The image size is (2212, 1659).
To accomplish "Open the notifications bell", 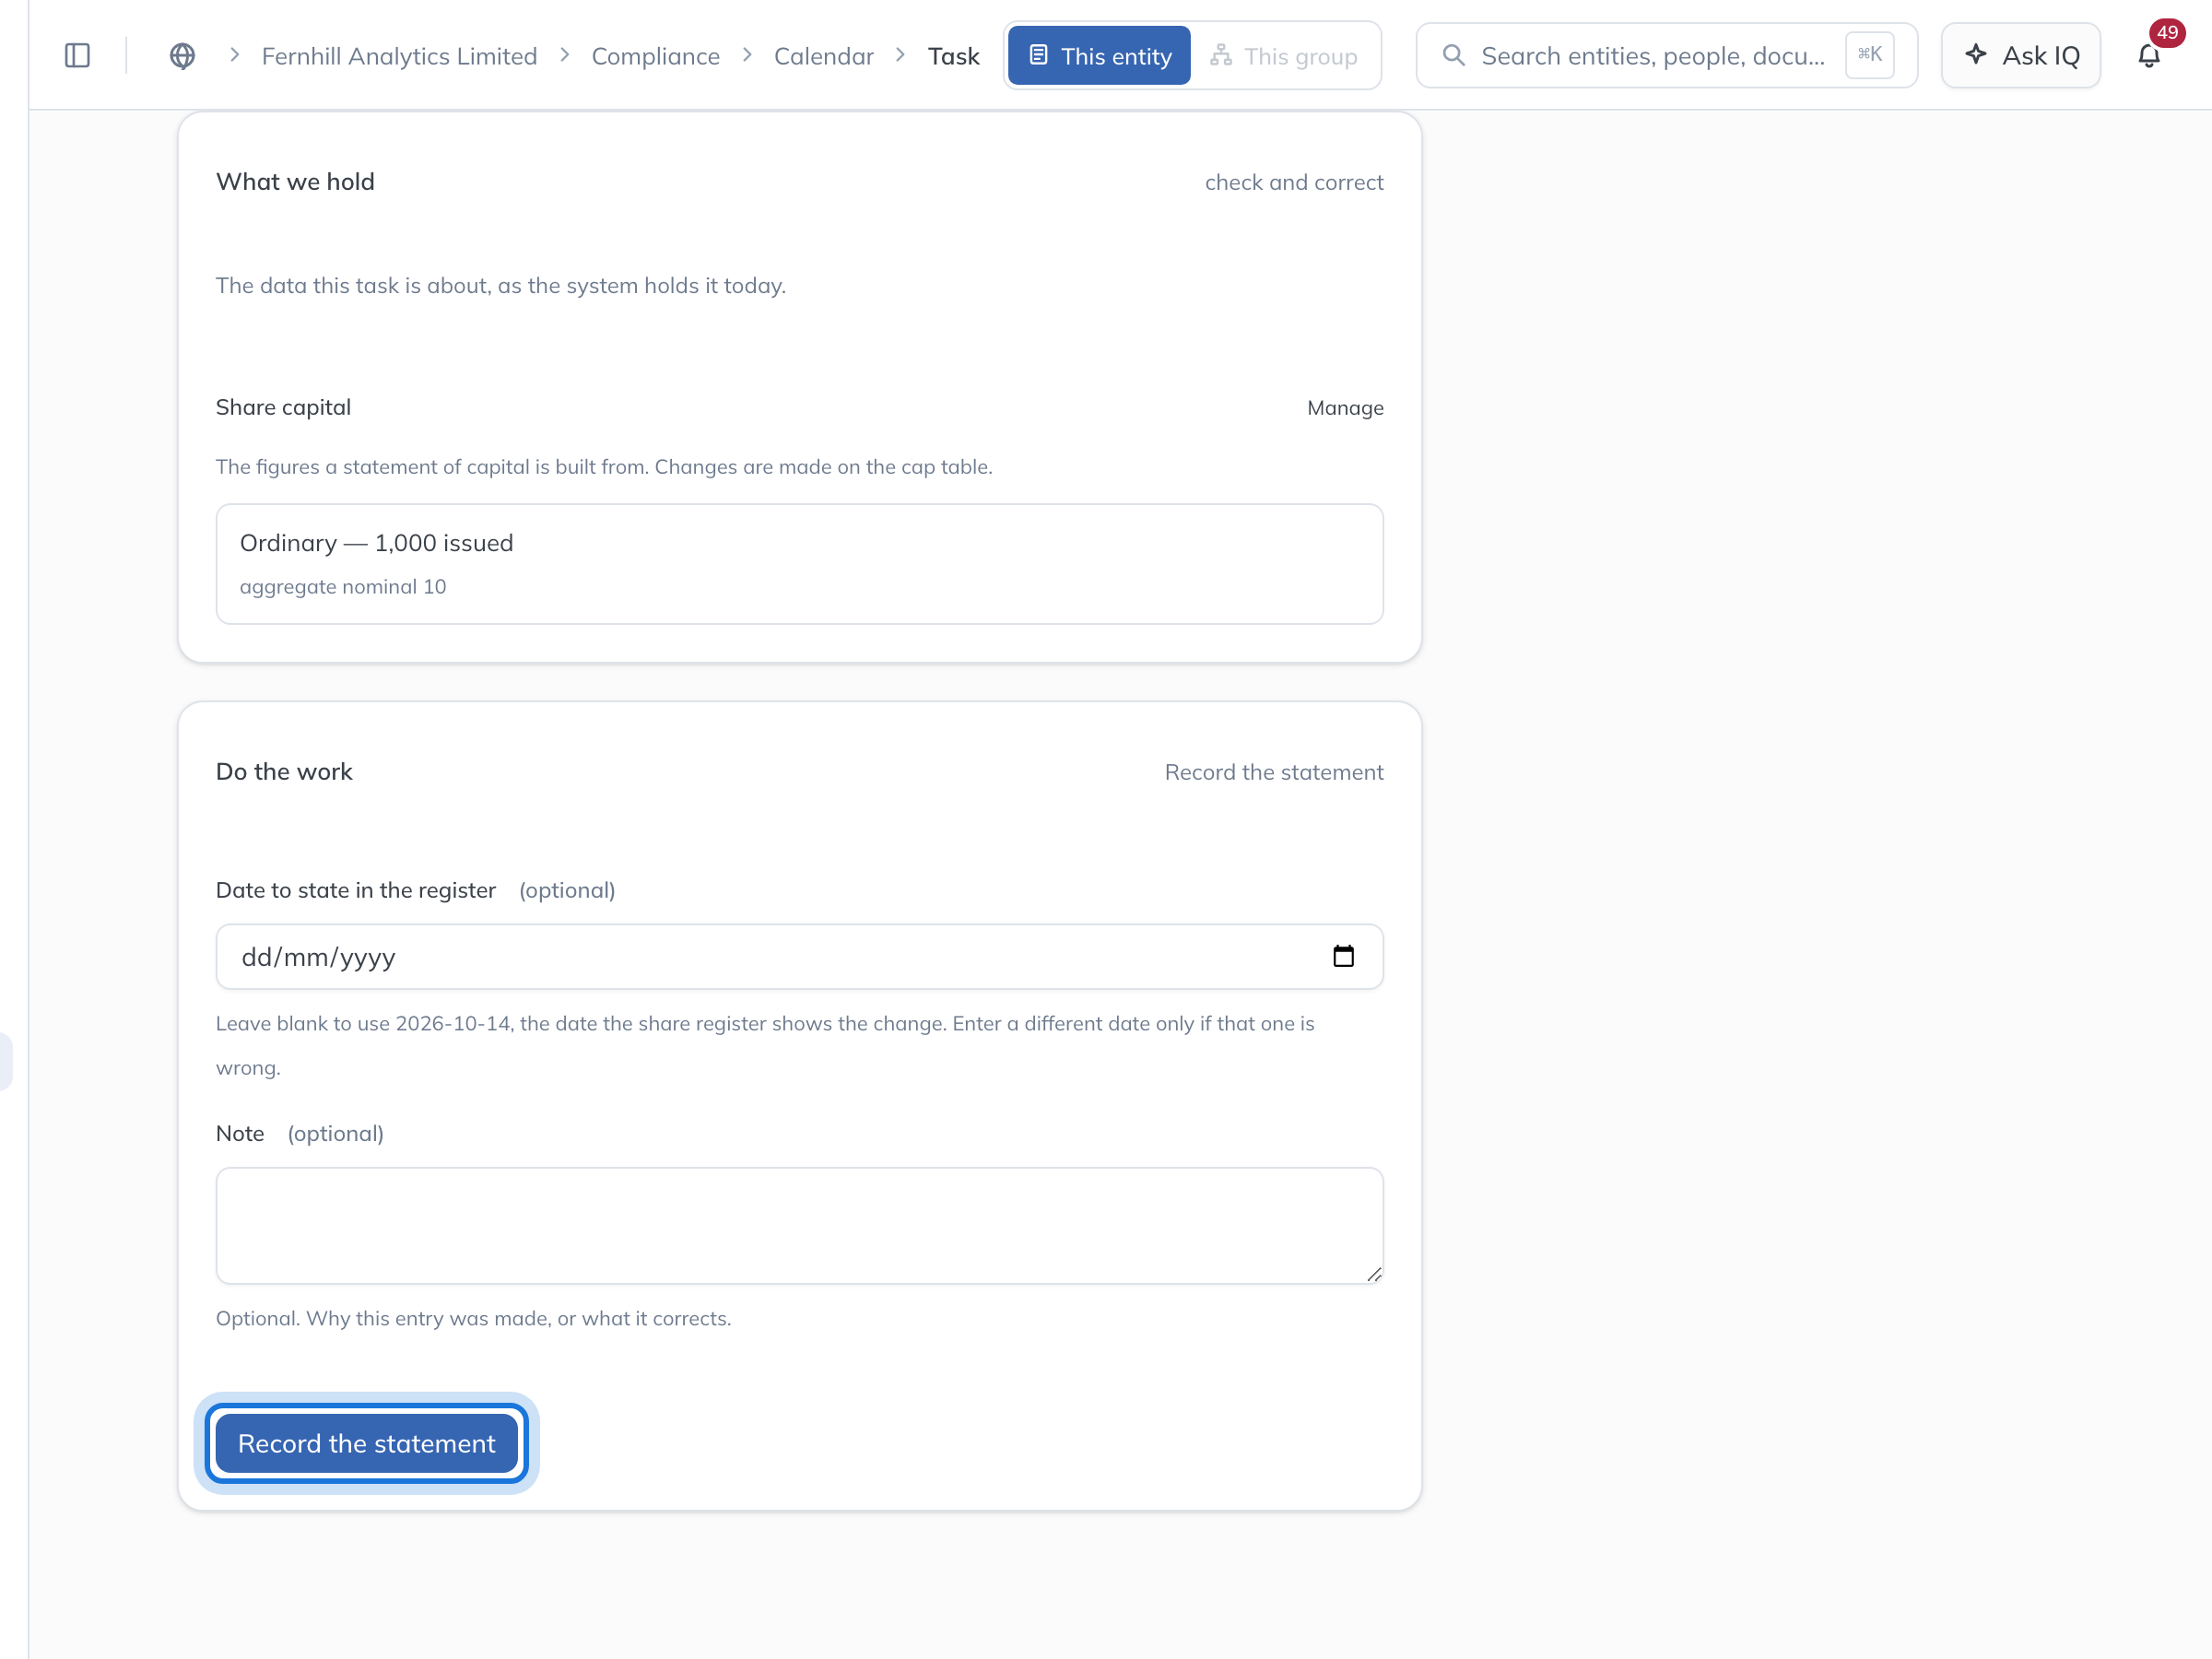I will click(x=2148, y=55).
